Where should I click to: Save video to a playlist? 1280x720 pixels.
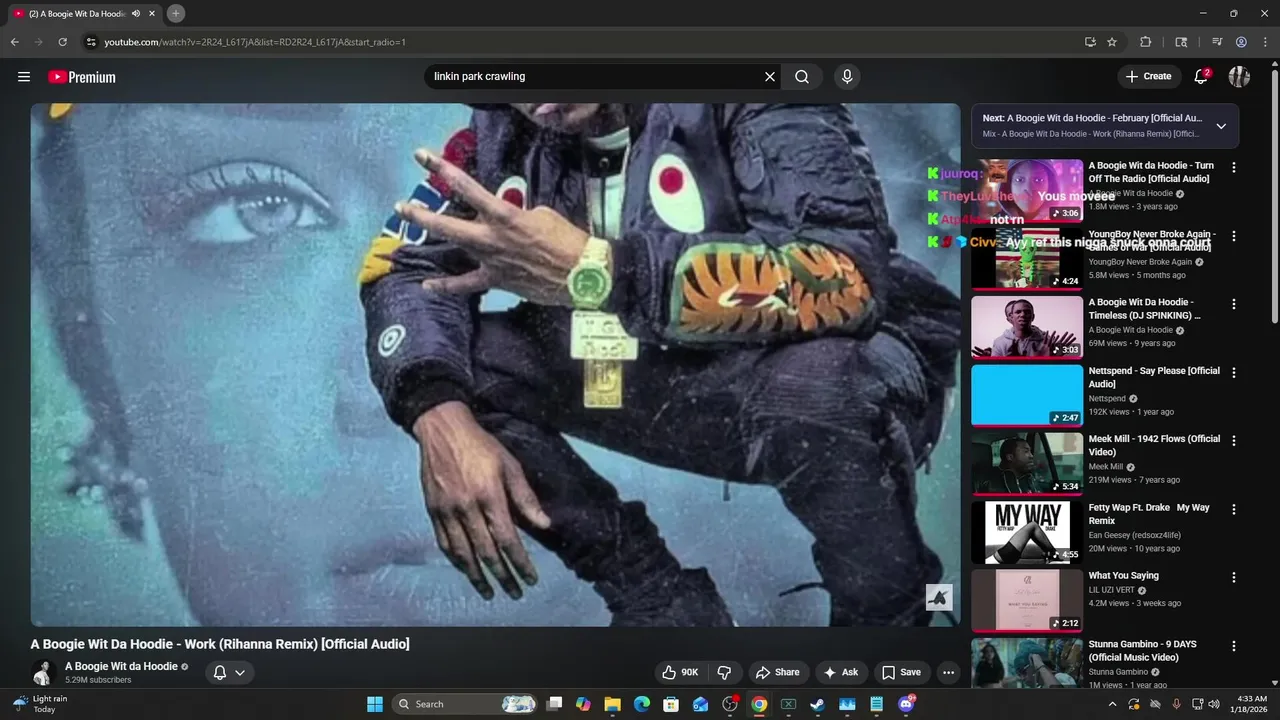tap(900, 672)
